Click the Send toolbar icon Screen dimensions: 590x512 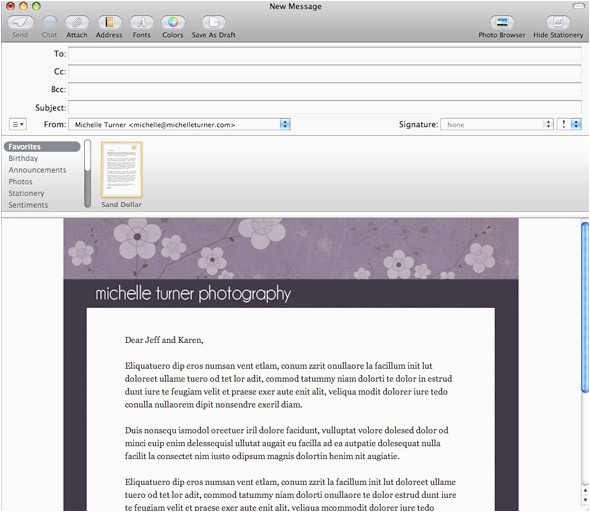20,23
